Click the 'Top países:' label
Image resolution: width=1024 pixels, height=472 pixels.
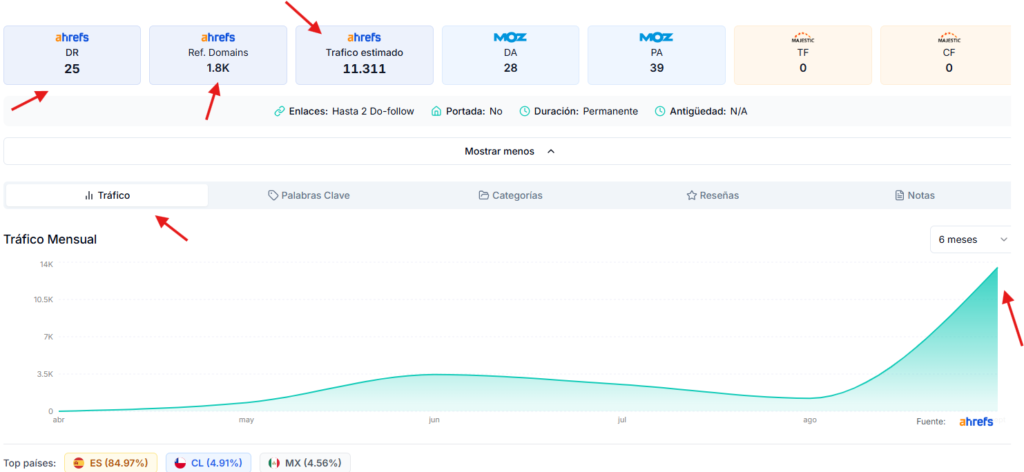(x=29, y=463)
